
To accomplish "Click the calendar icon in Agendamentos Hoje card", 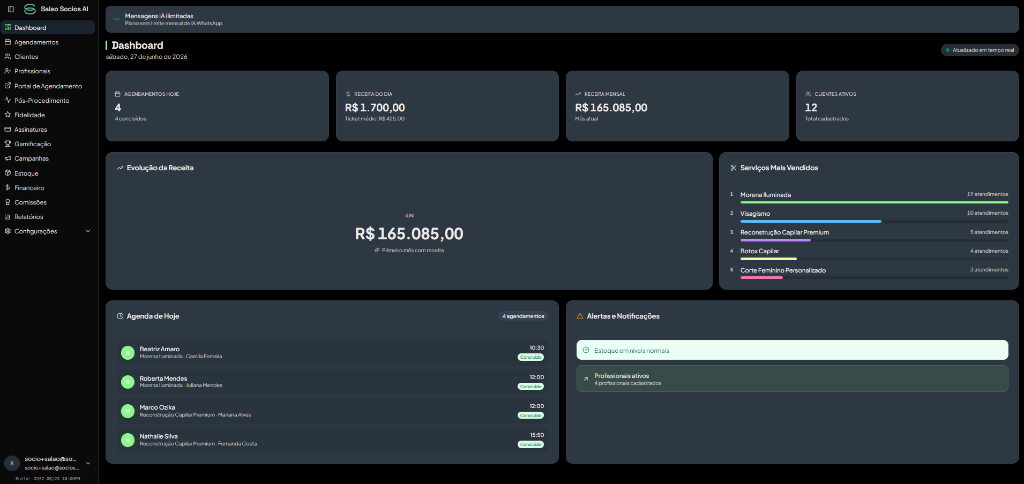I will click(x=118, y=94).
